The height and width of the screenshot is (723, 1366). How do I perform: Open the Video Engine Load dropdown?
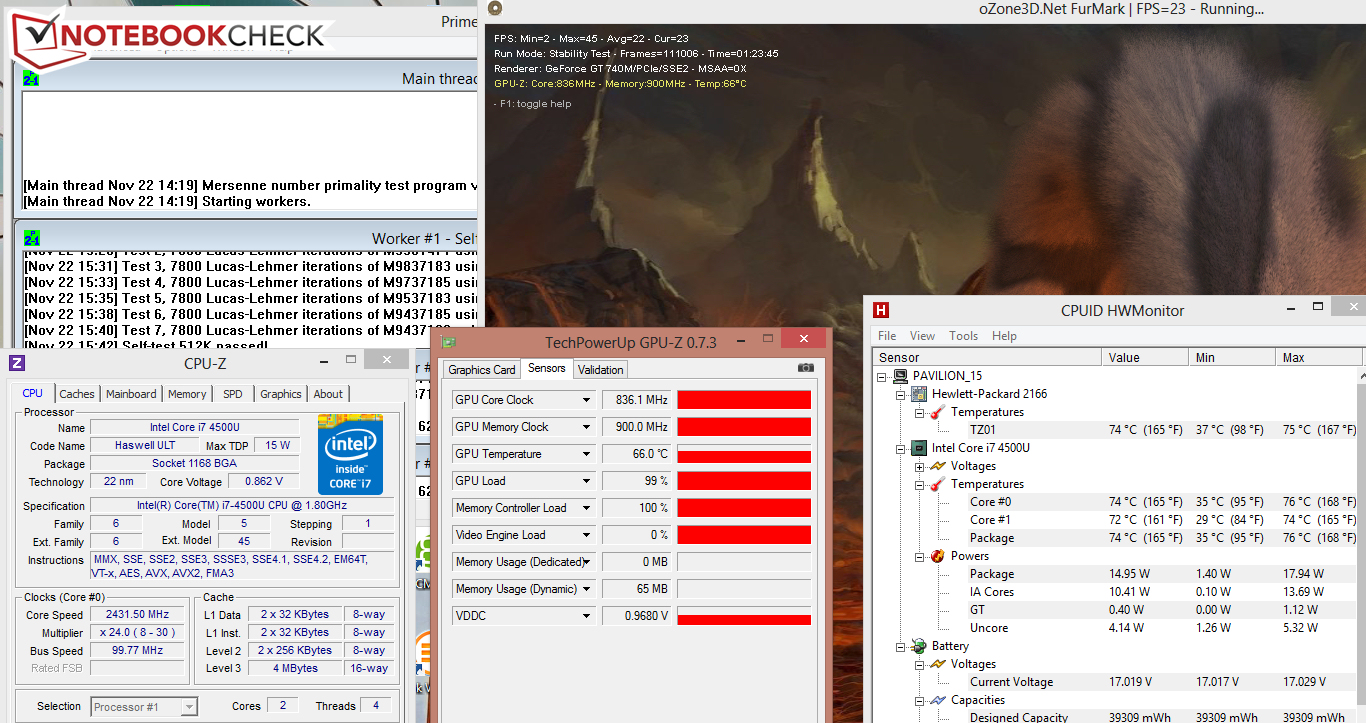[587, 535]
